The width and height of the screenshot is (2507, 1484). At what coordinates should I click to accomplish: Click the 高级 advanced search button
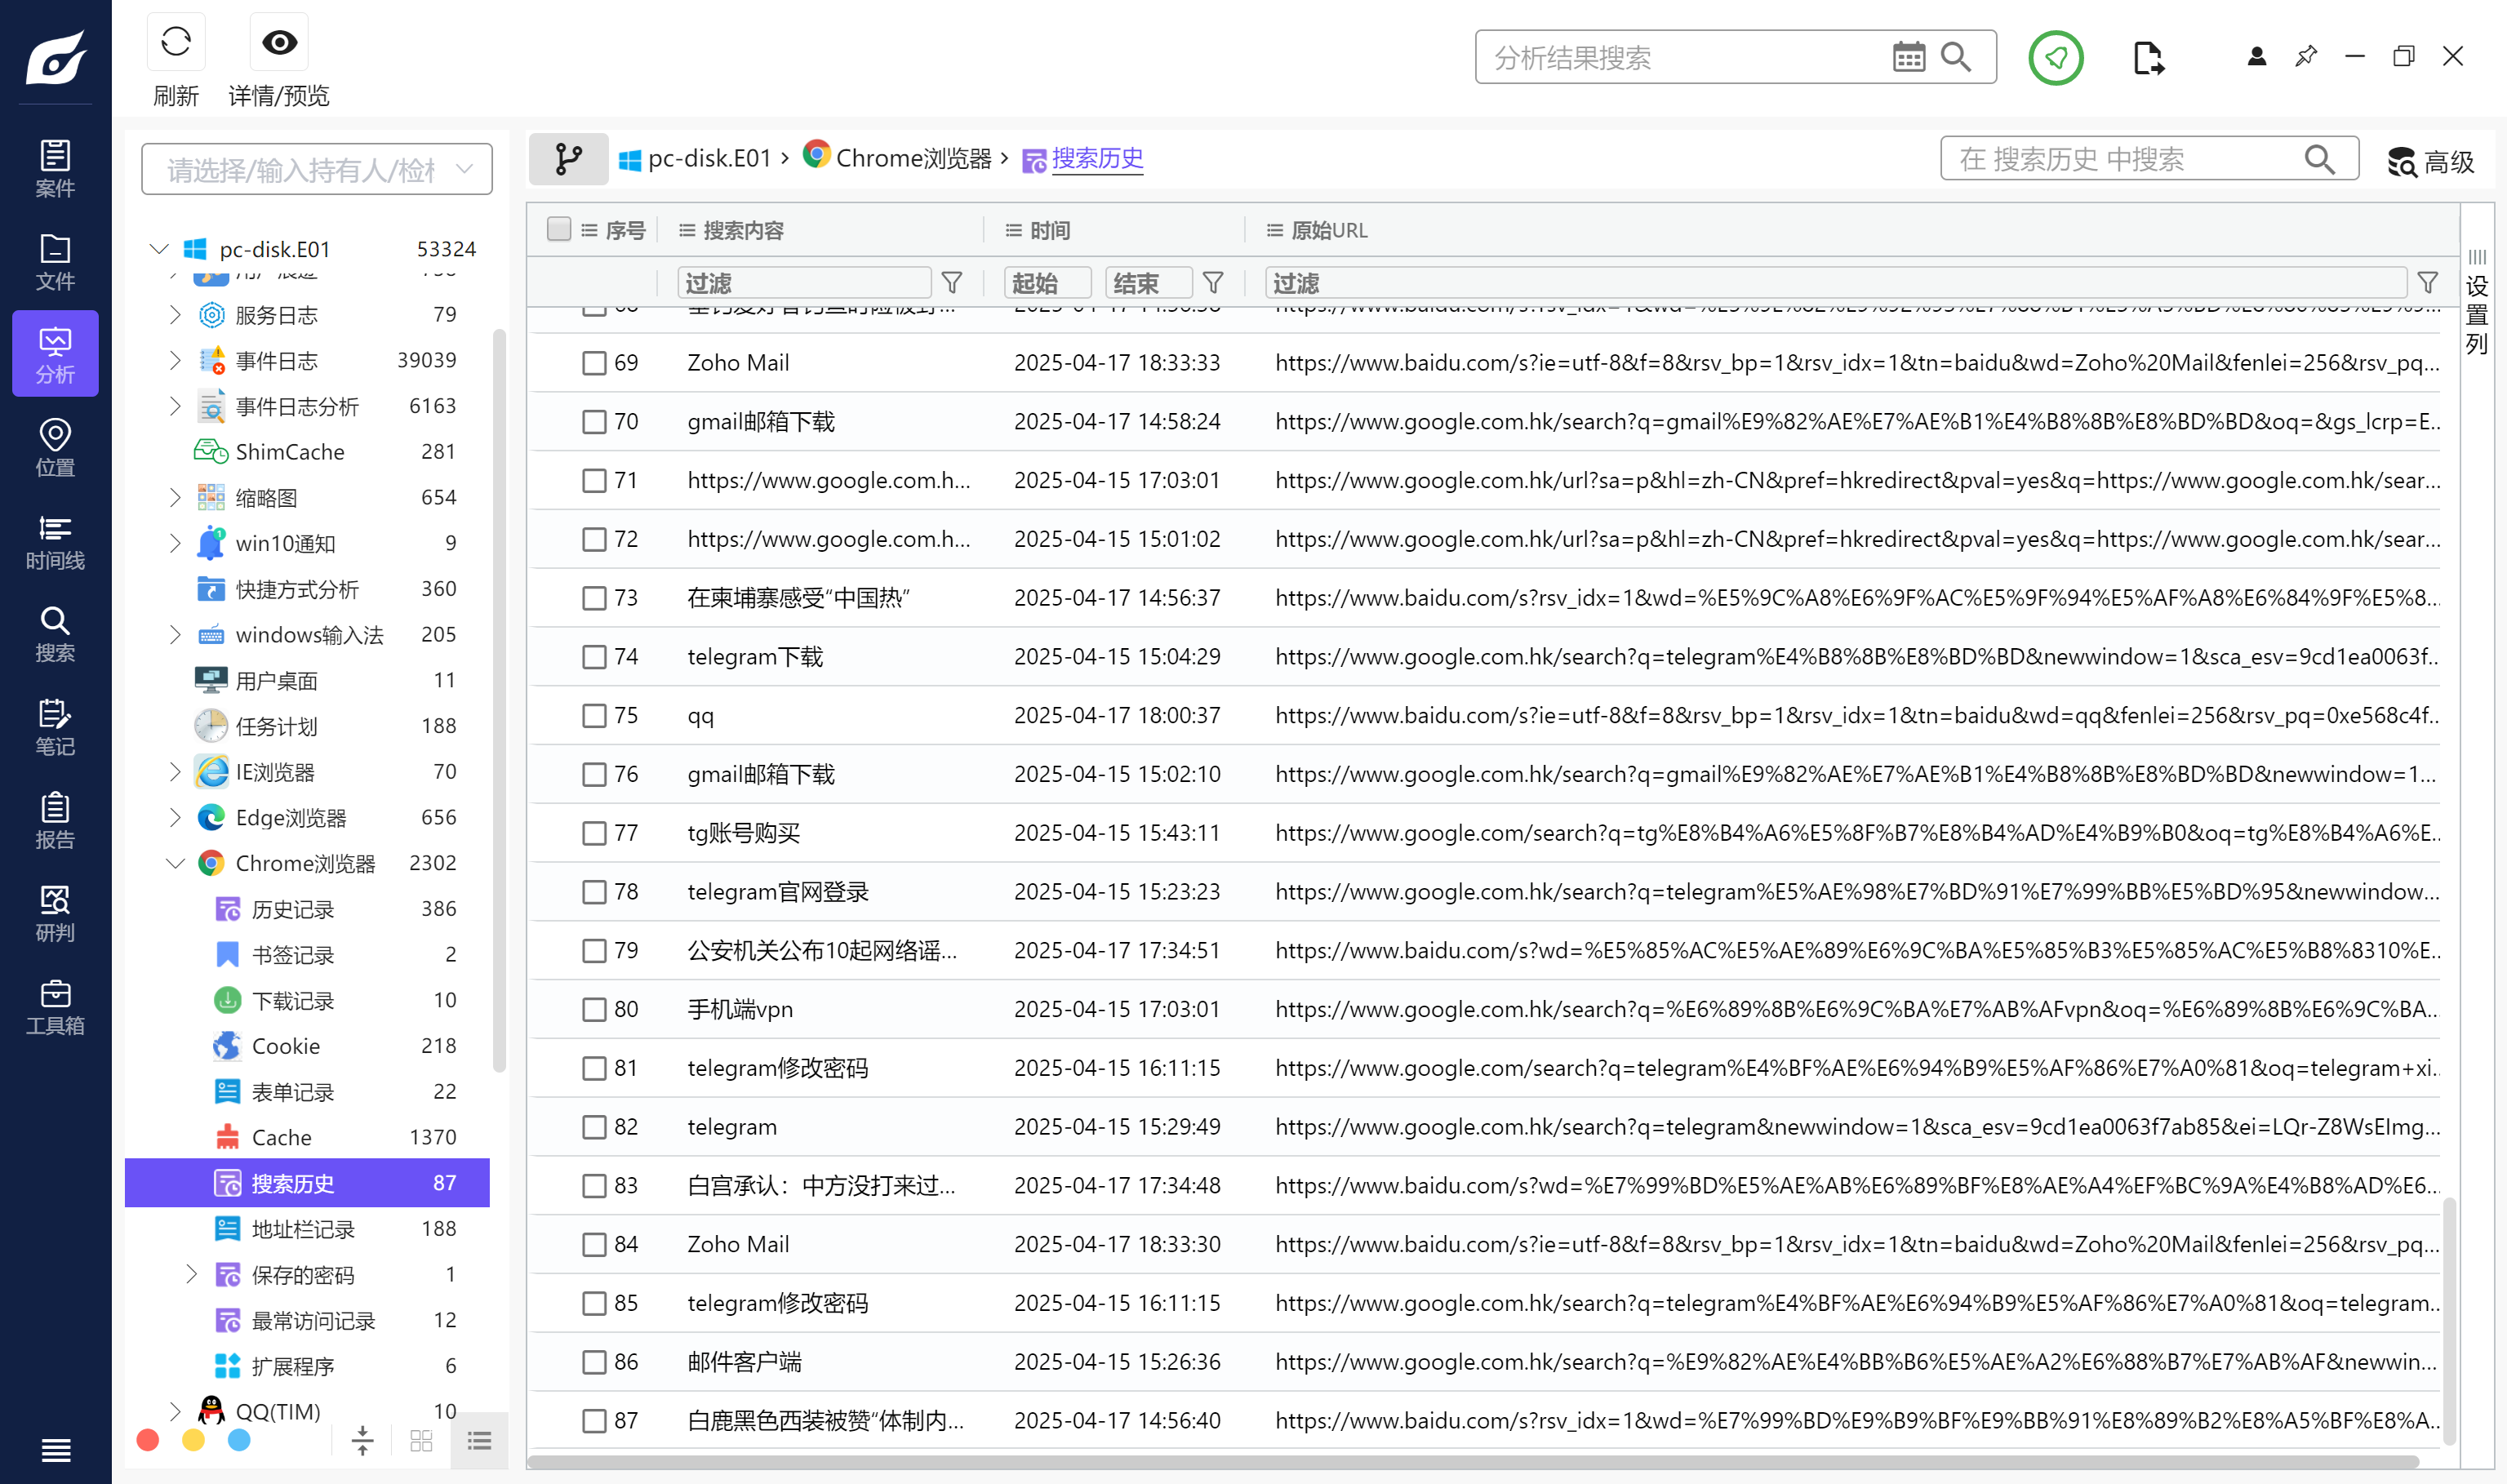2430,161
